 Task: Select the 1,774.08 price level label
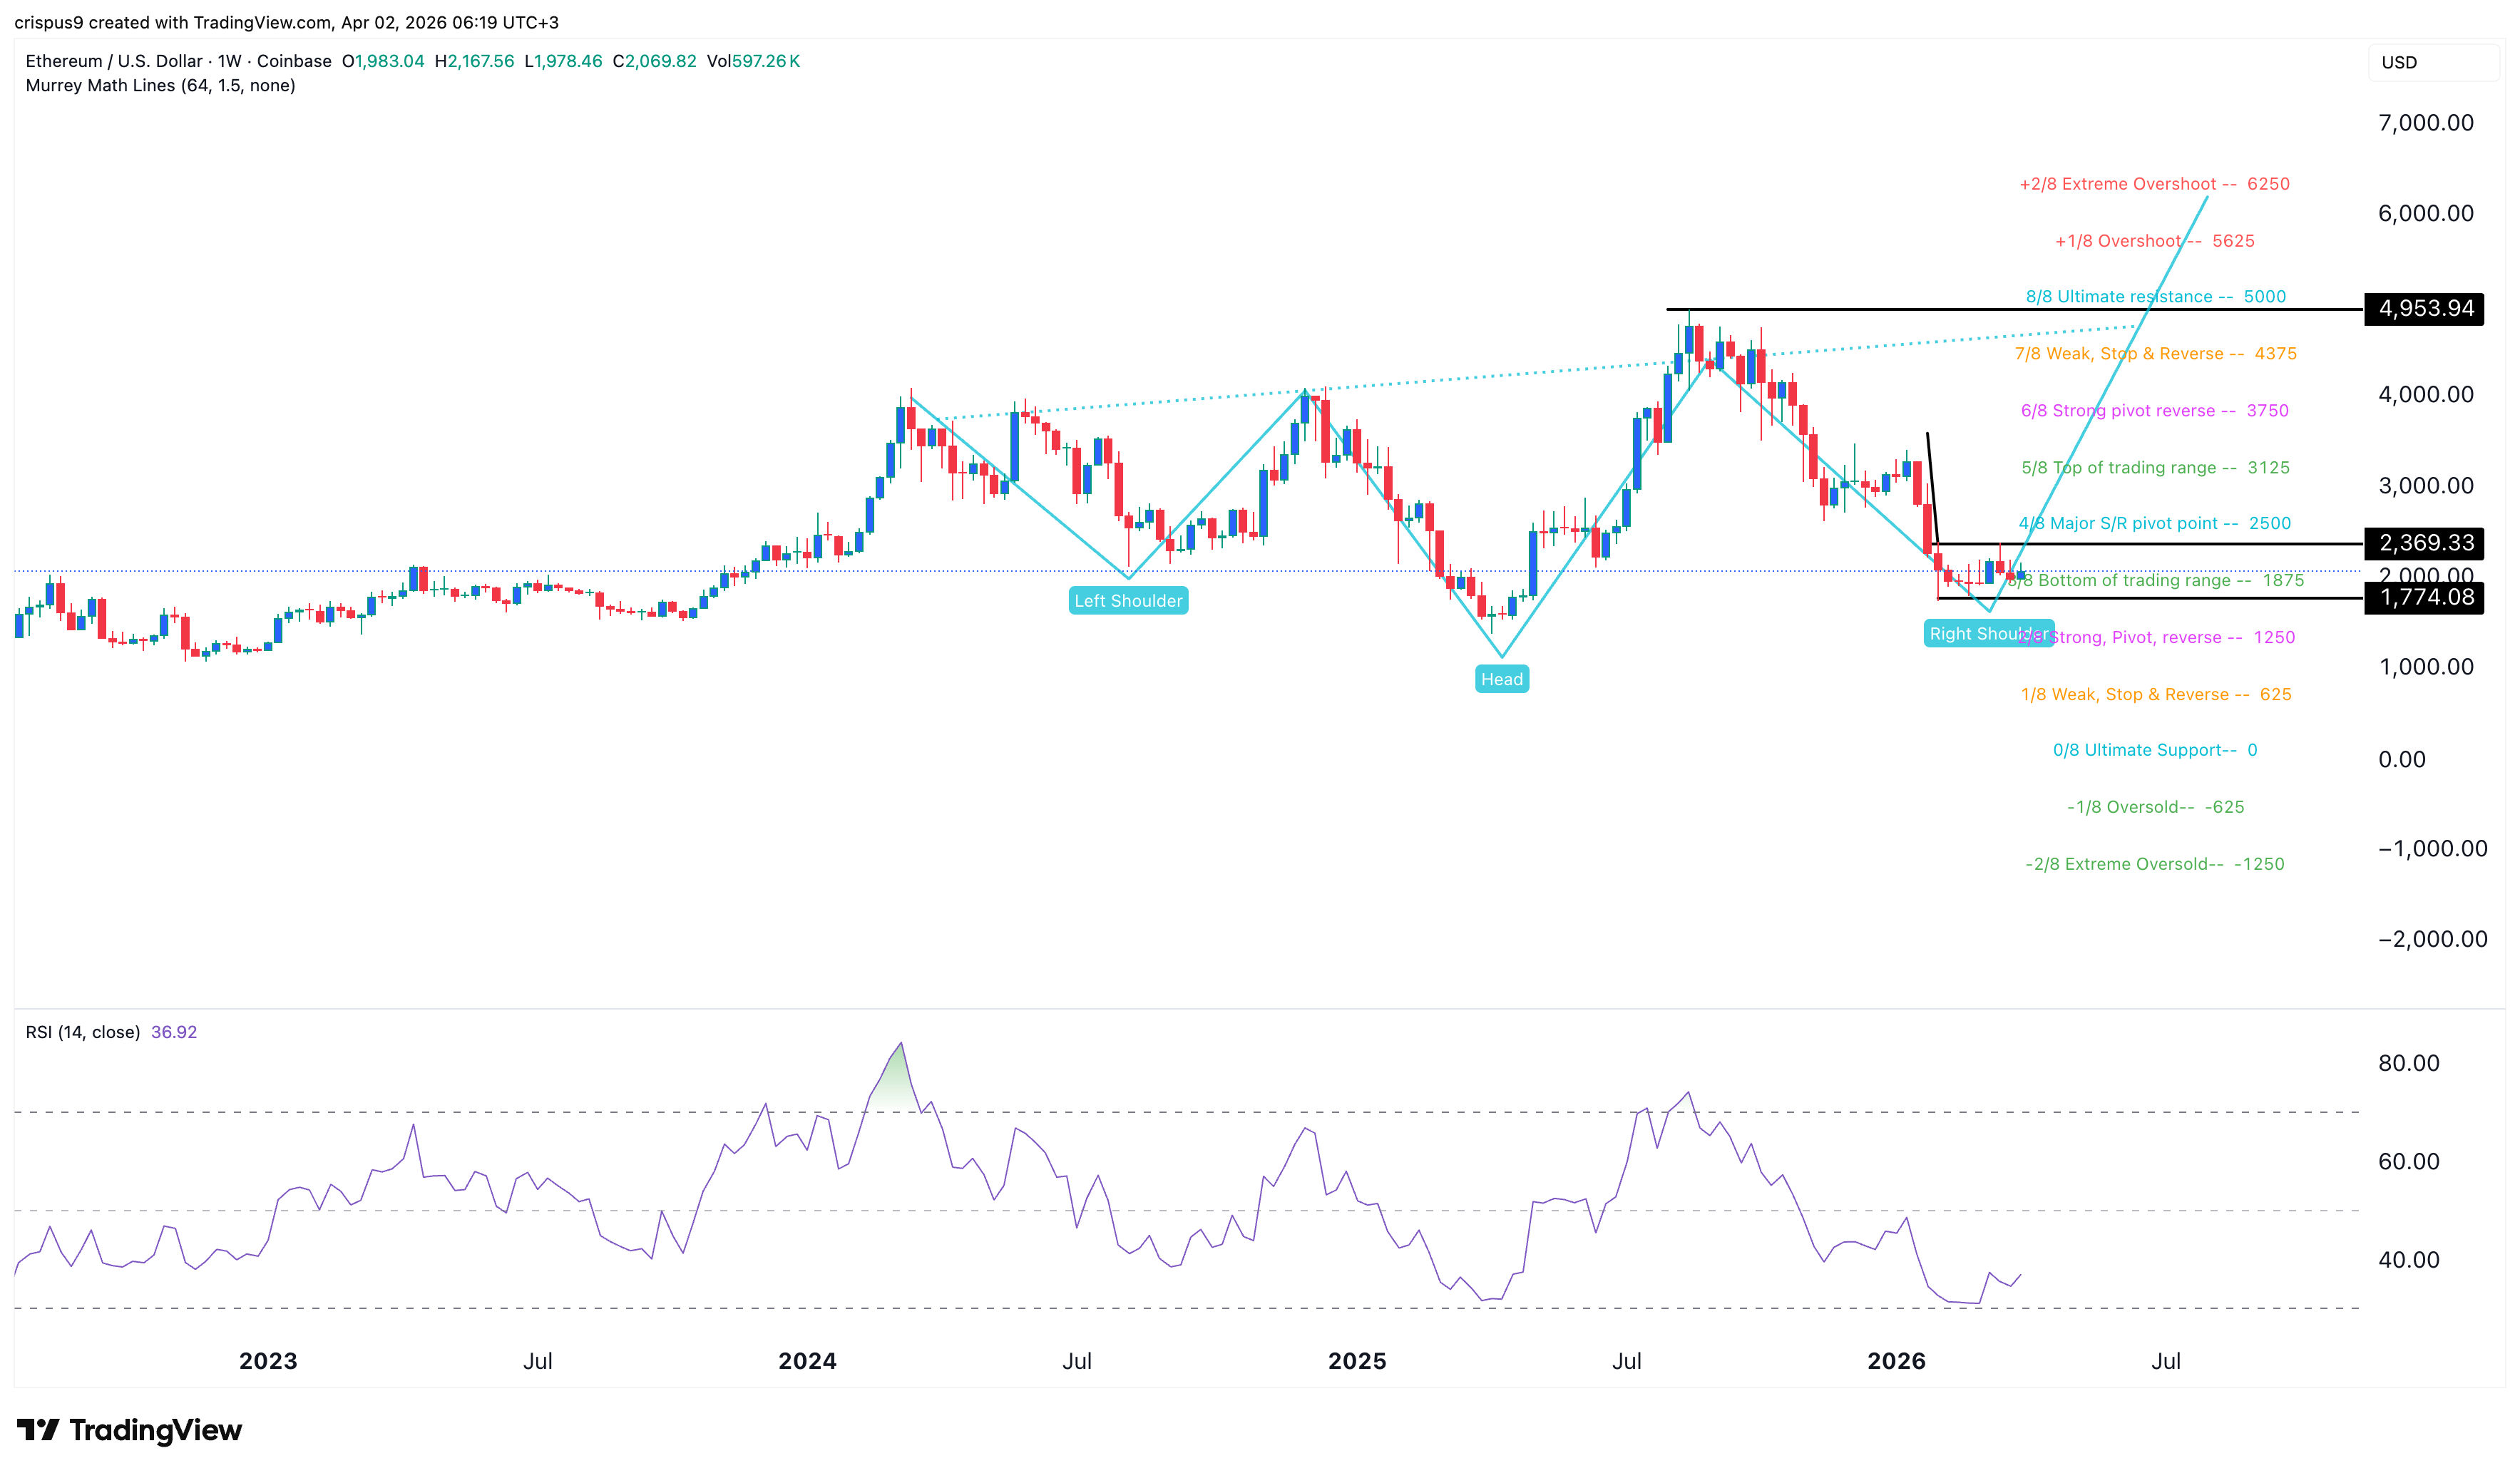[x=2424, y=597]
